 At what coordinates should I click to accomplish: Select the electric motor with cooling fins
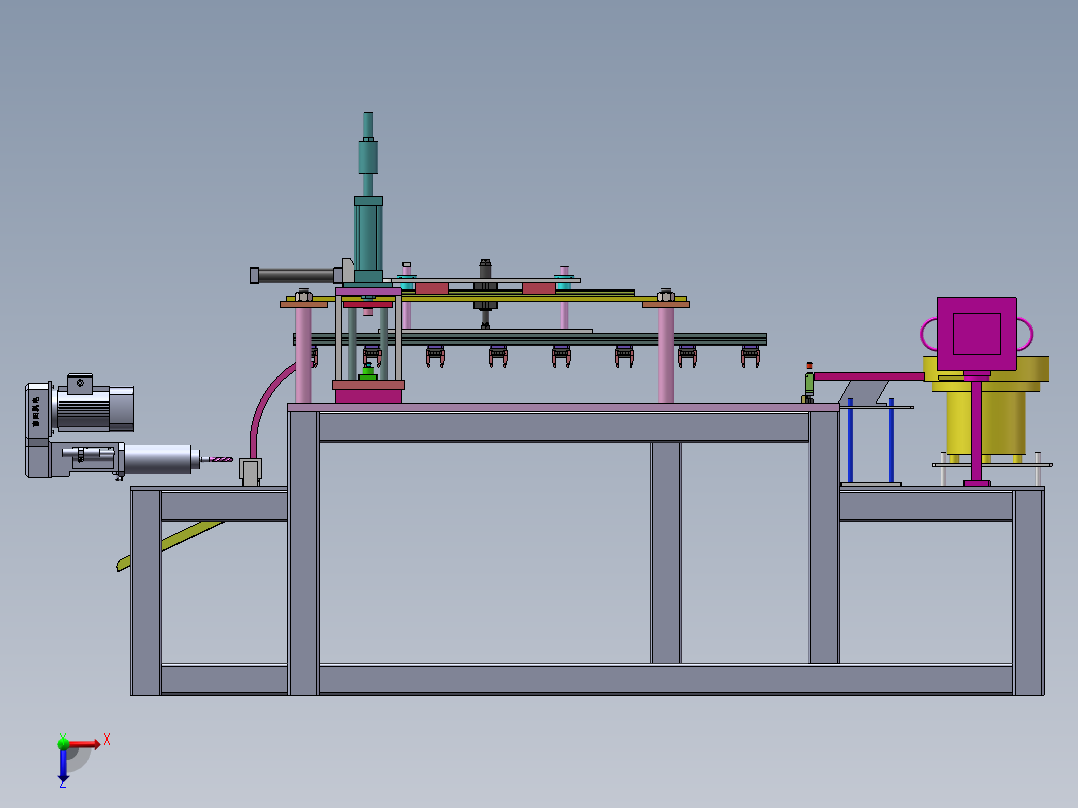click(x=95, y=403)
